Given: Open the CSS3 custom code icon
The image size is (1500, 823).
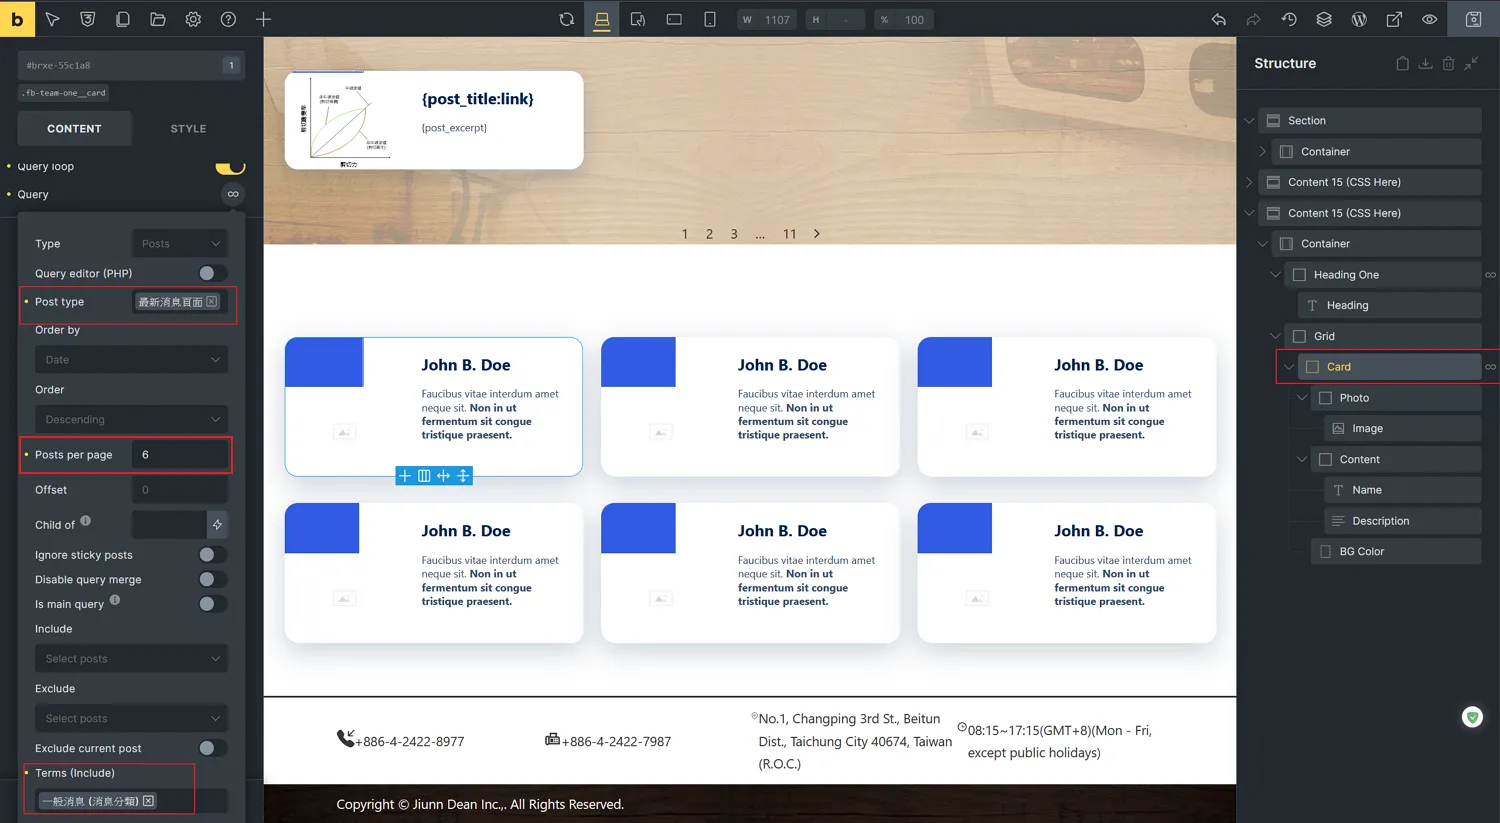Looking at the screenshot, I should tap(88, 19).
